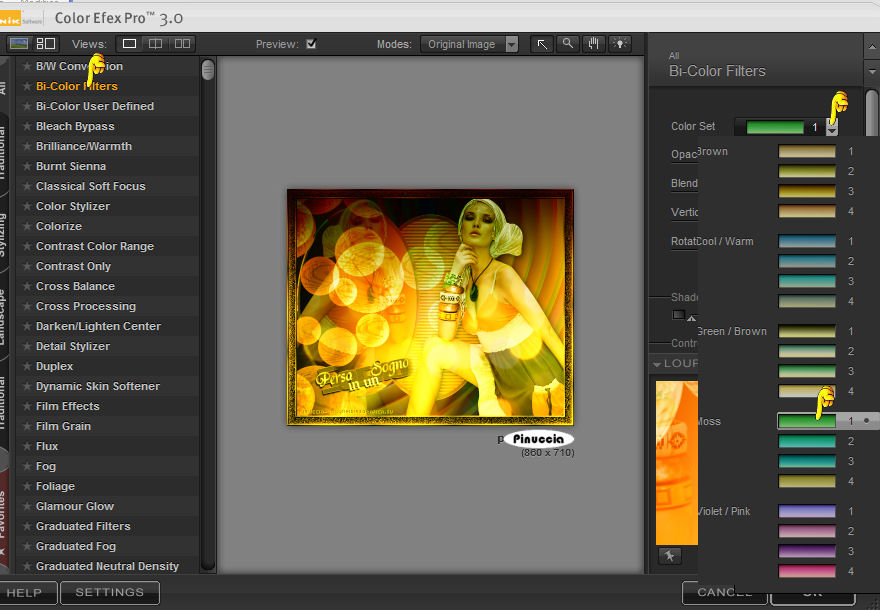This screenshot has height=610, width=880.
Task: Click the HELP button
Action: point(24,592)
